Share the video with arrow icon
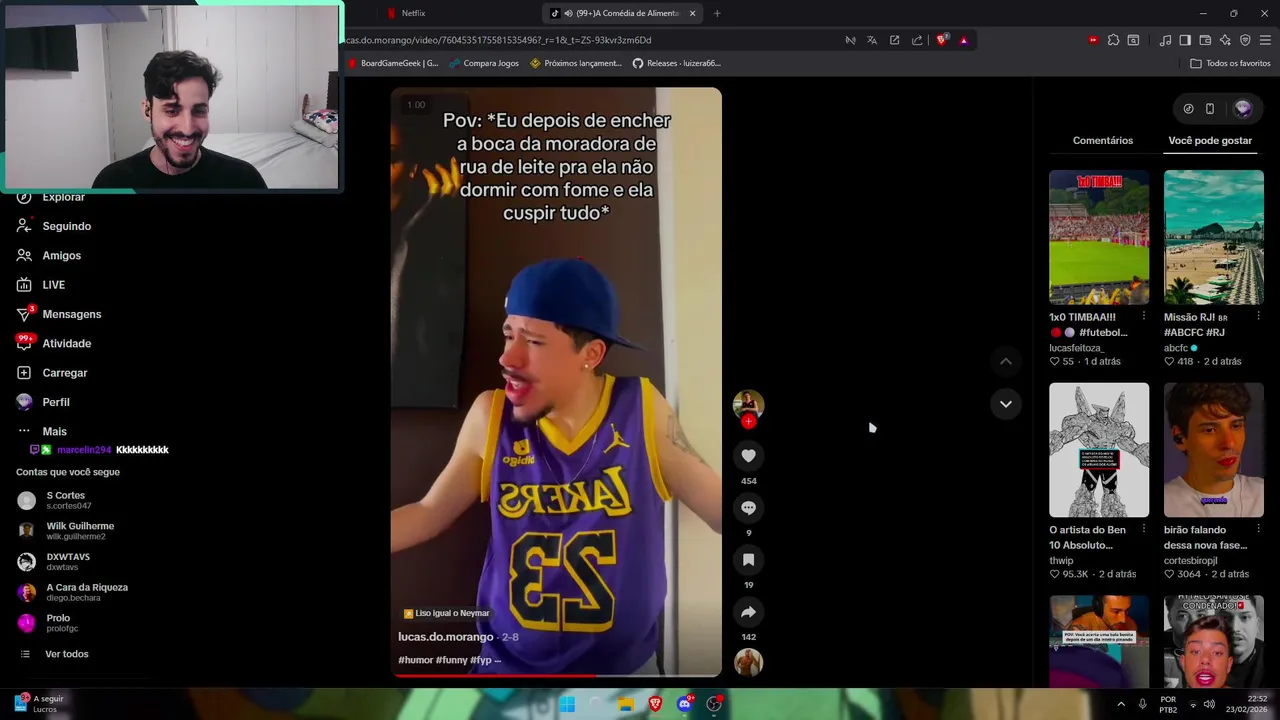This screenshot has width=1280, height=720. point(748,612)
